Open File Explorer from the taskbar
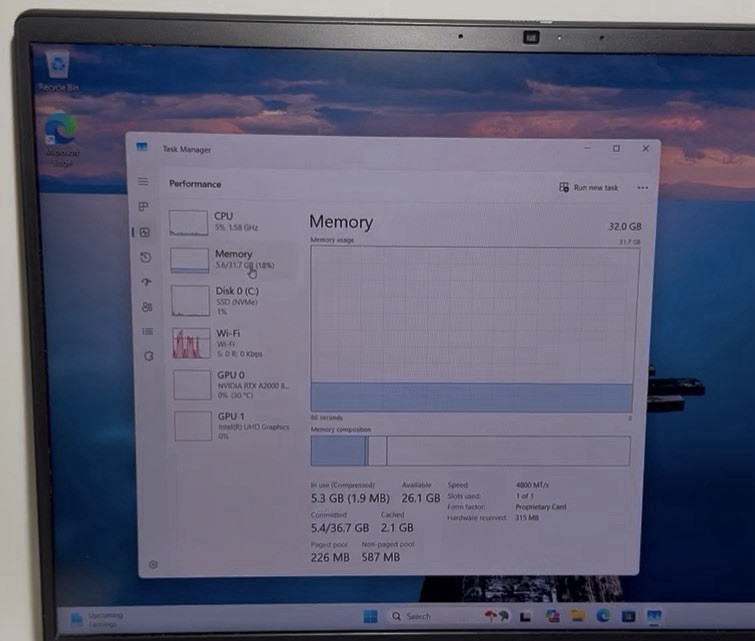The width and height of the screenshot is (755, 641). [577, 615]
